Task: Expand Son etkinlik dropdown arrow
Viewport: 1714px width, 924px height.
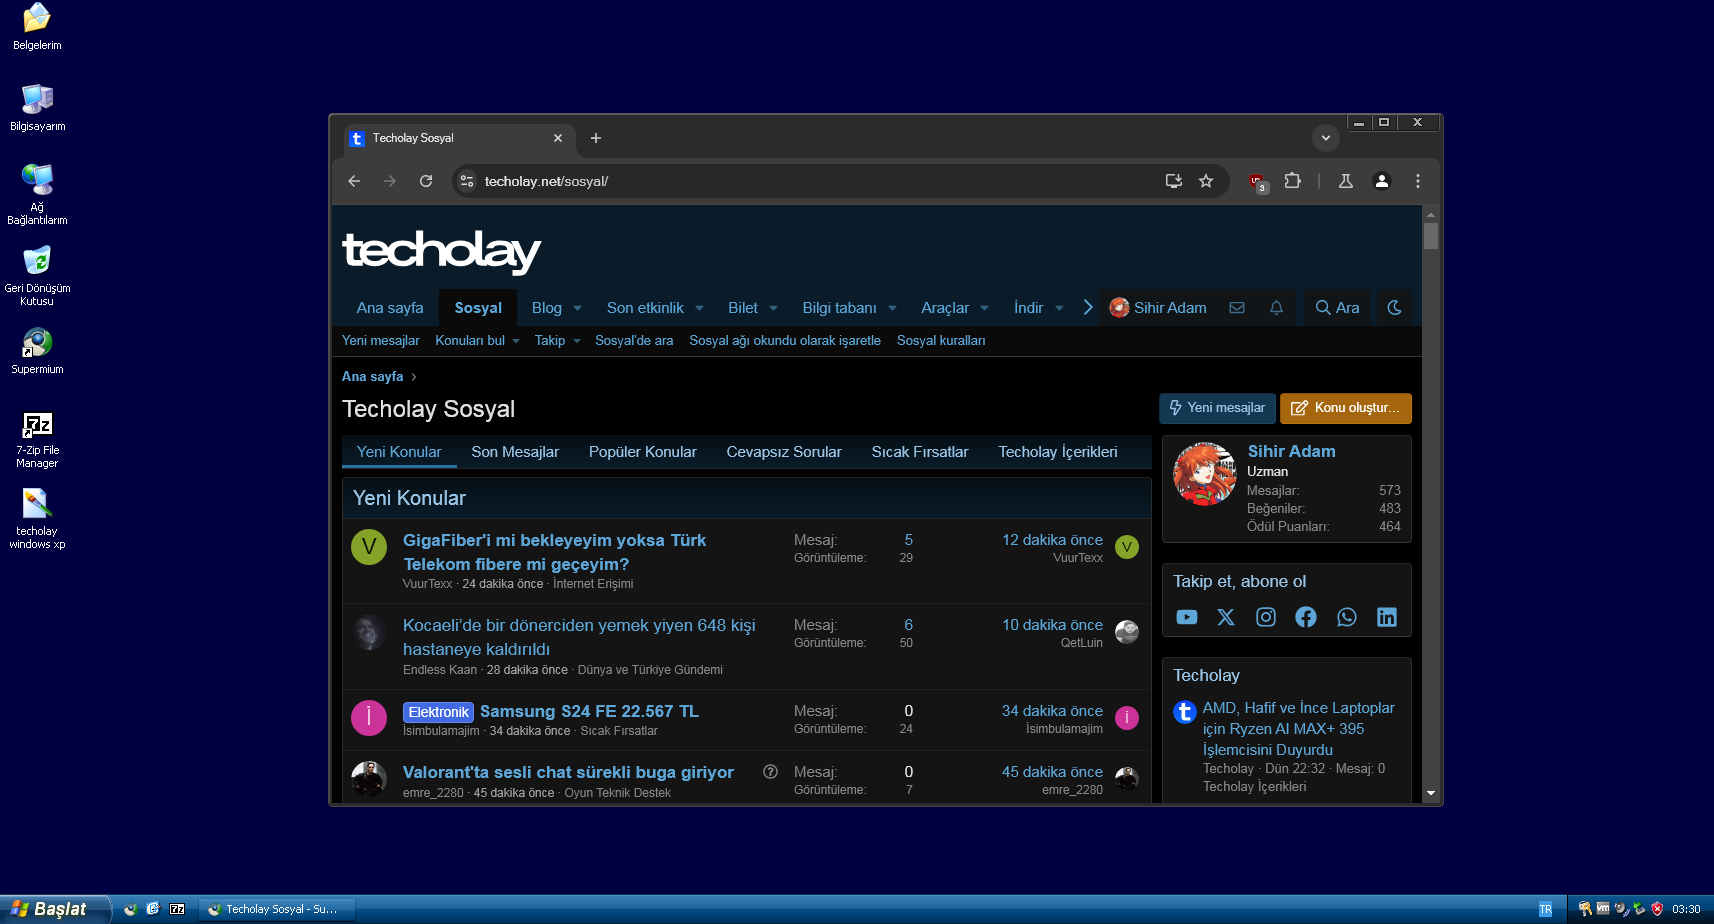Action: pos(699,308)
